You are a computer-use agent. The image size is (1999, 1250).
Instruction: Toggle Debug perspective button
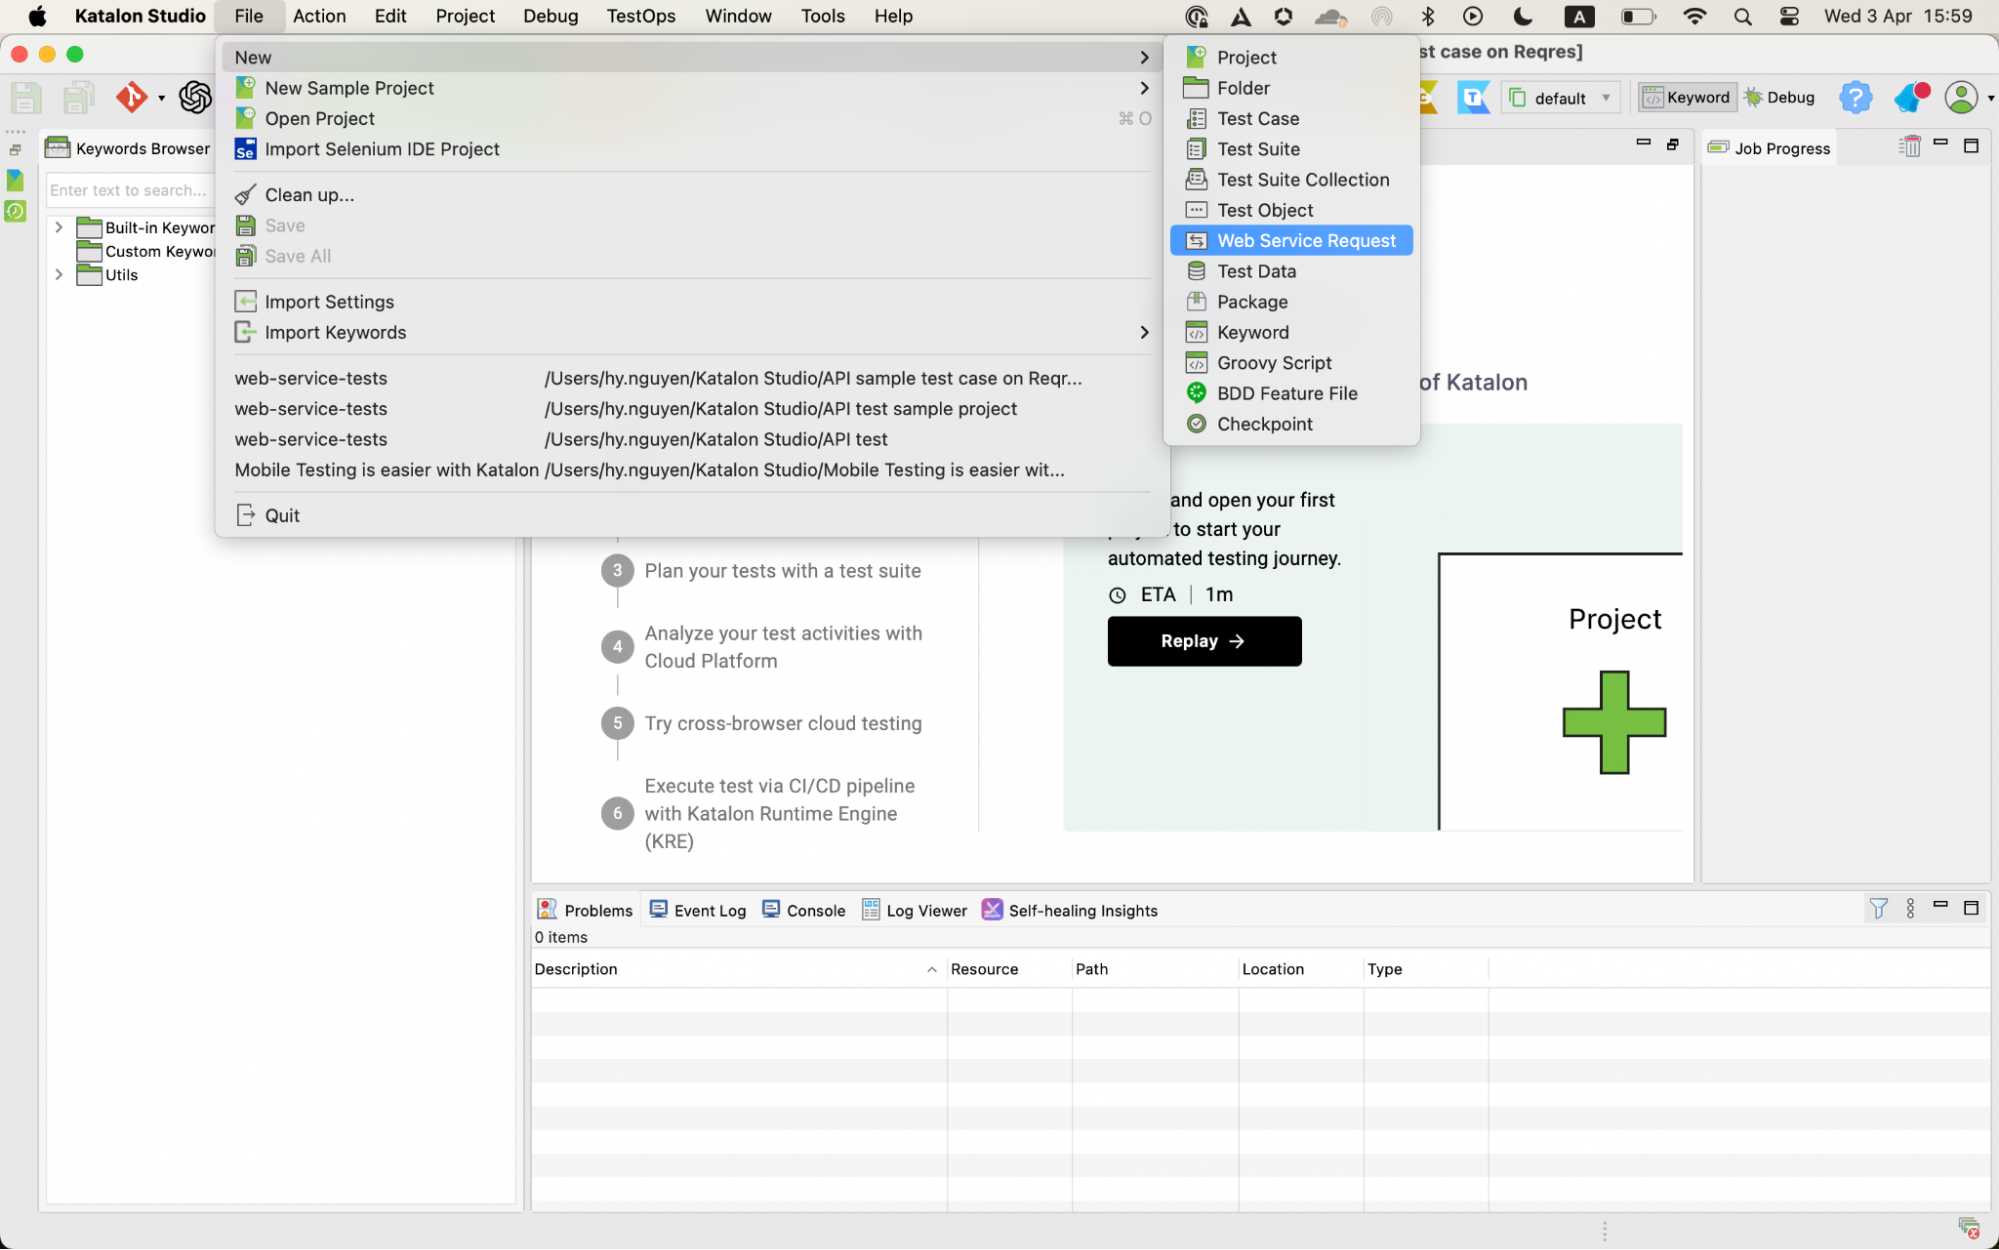1779,97
